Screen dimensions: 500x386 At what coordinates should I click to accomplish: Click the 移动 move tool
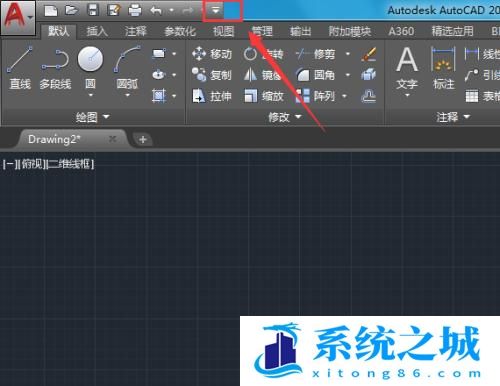click(212, 54)
